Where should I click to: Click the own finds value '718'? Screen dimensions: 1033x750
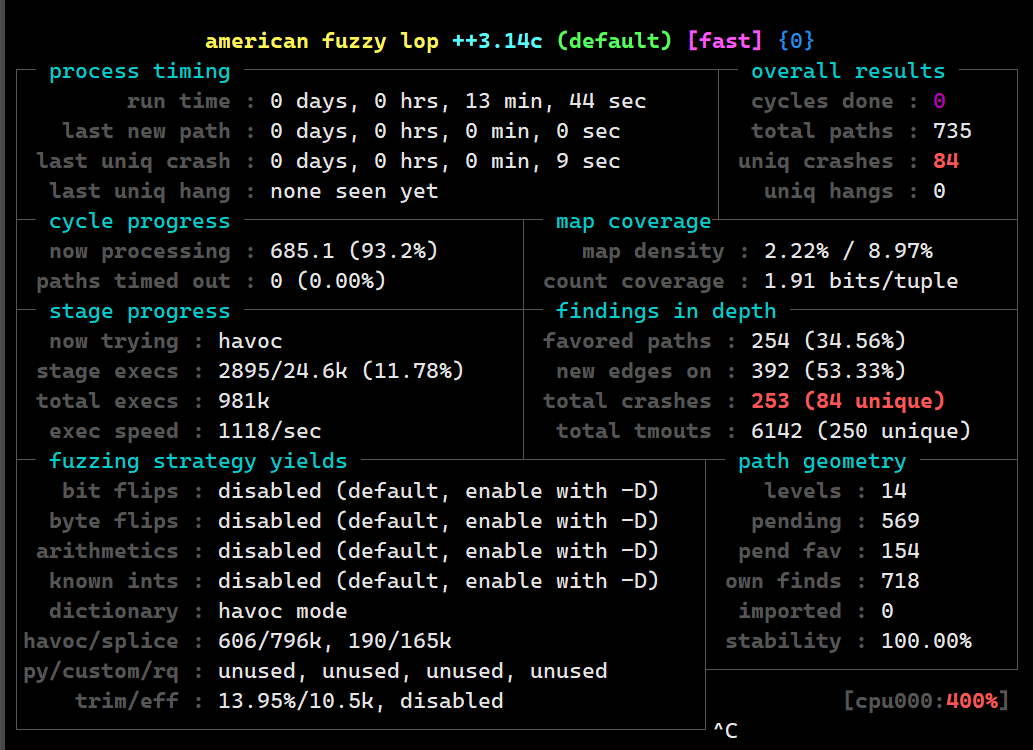[x=901, y=581]
